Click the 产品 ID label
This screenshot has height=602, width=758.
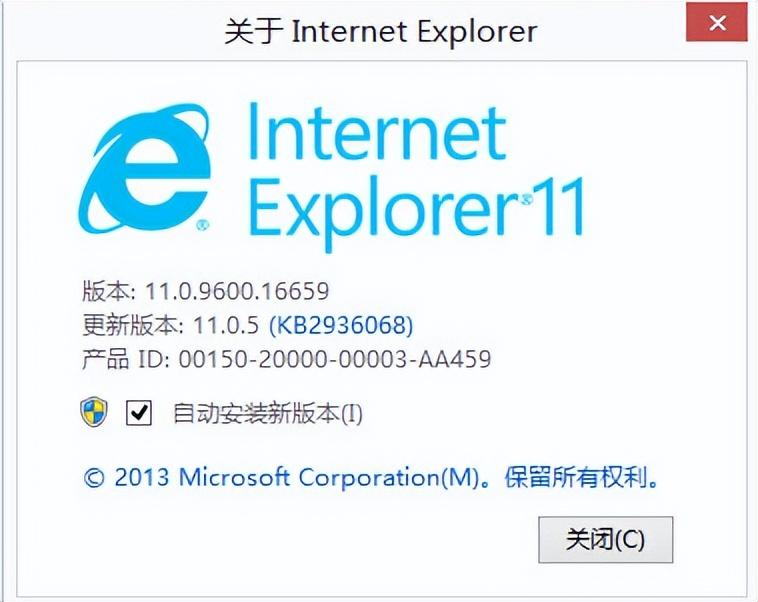pyautogui.click(x=125, y=359)
